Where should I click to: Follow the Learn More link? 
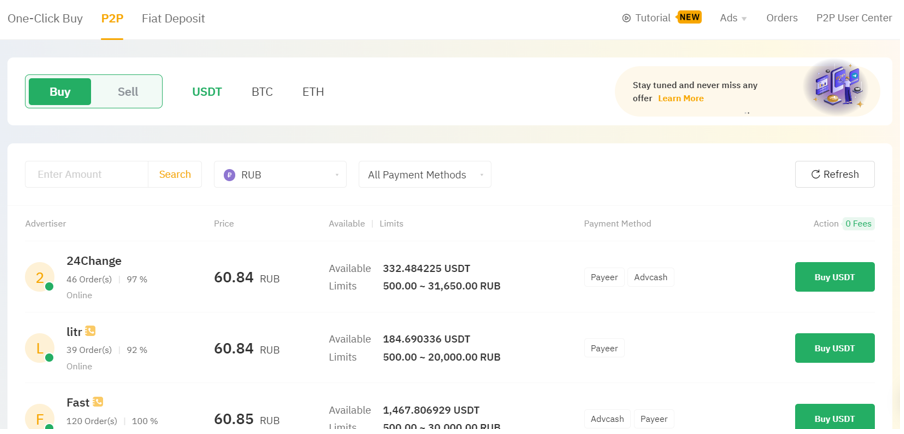click(681, 99)
